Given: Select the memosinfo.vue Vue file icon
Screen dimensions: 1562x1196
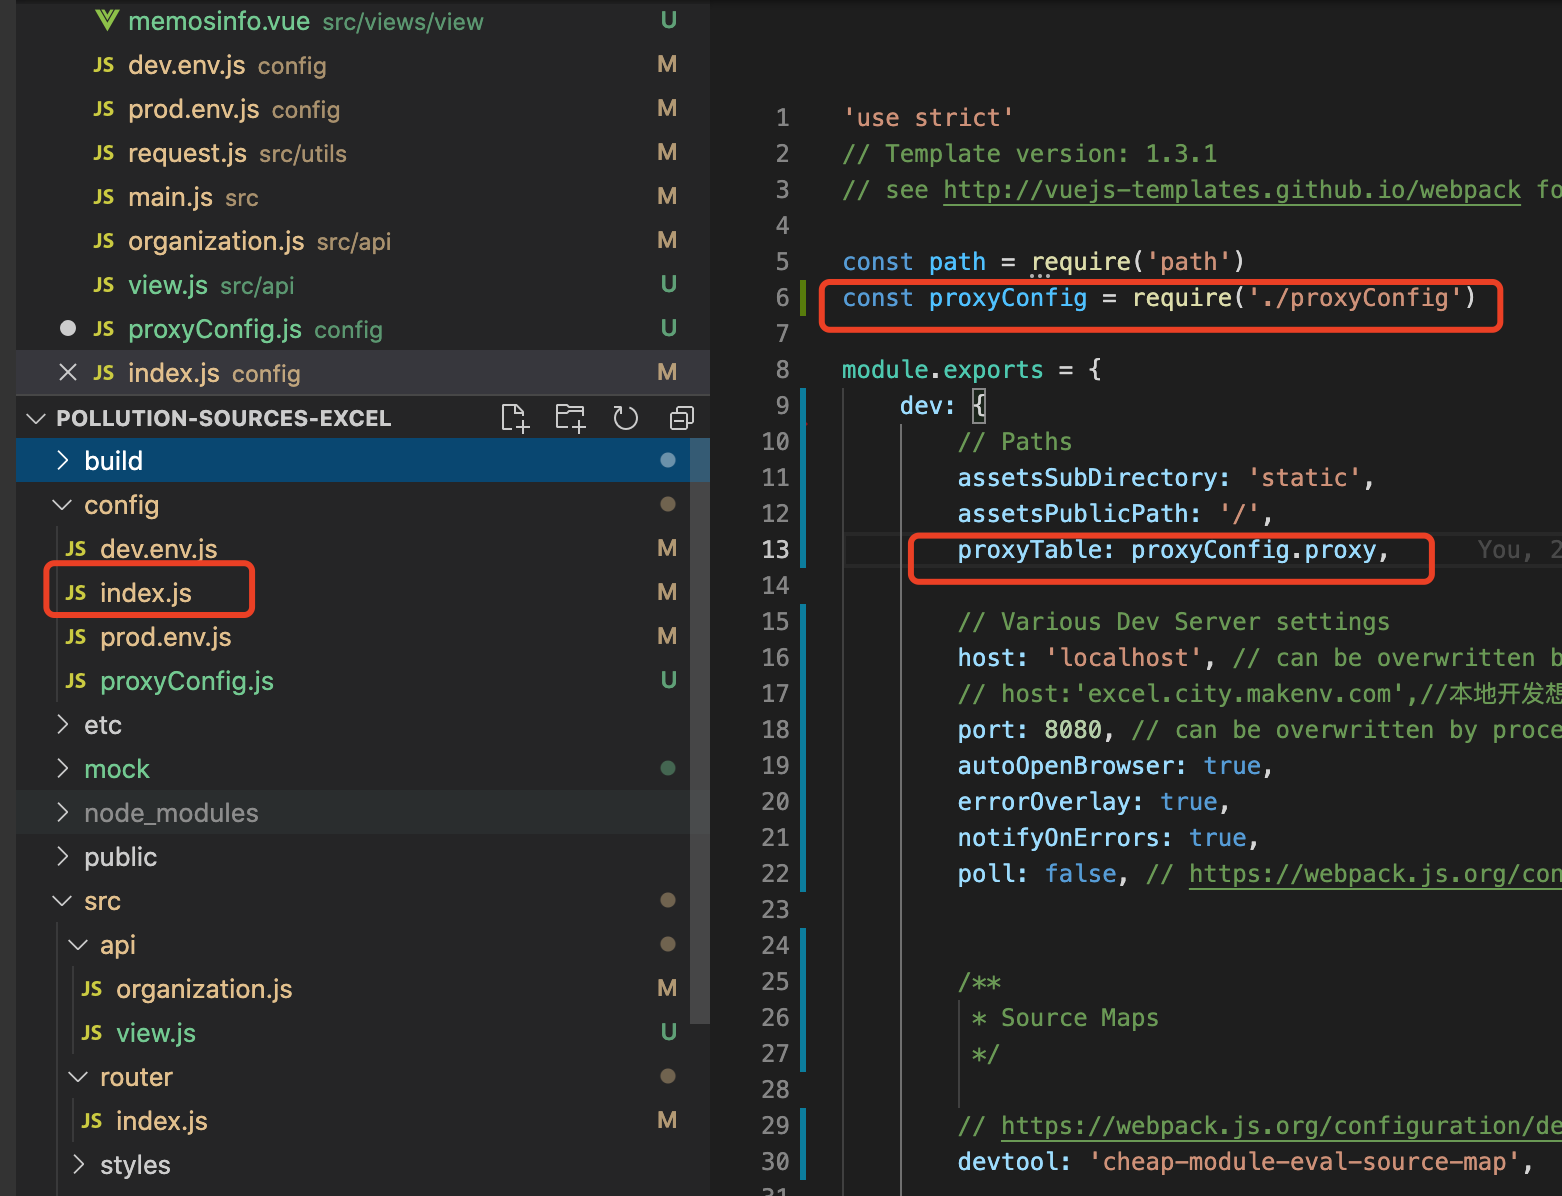Looking at the screenshot, I should click(107, 19).
